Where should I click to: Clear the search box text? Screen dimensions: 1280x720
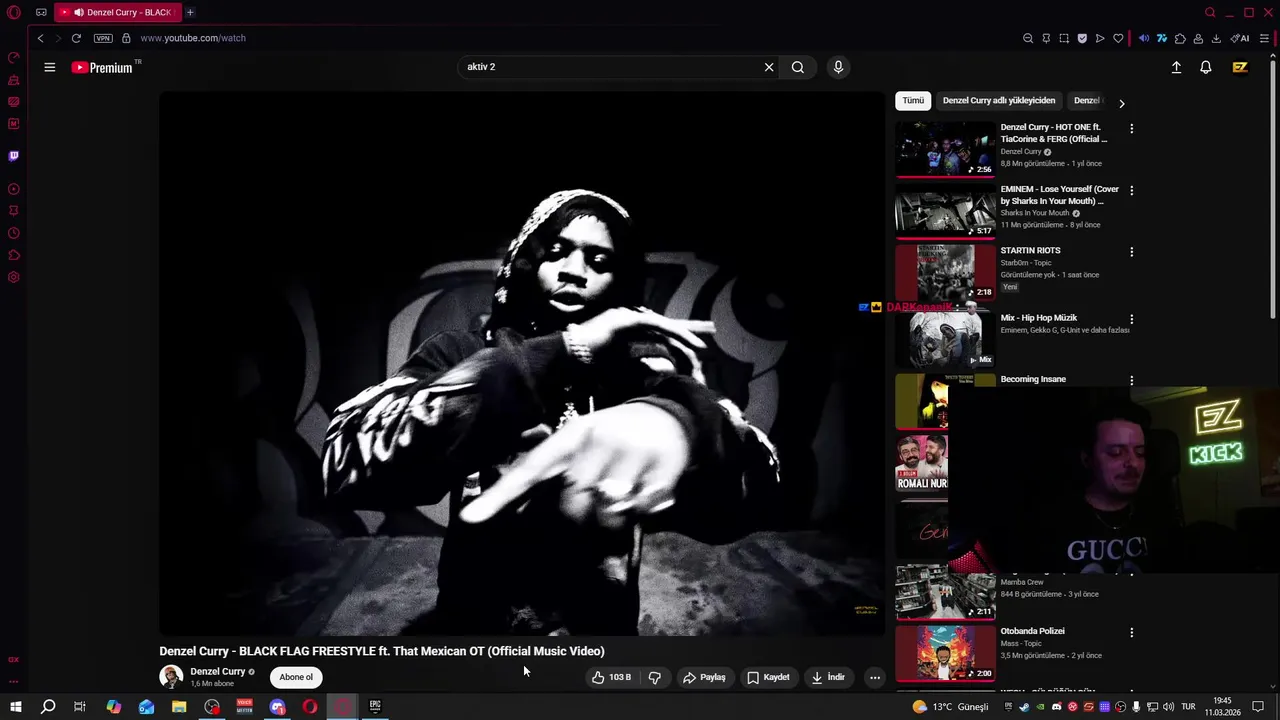[769, 67]
